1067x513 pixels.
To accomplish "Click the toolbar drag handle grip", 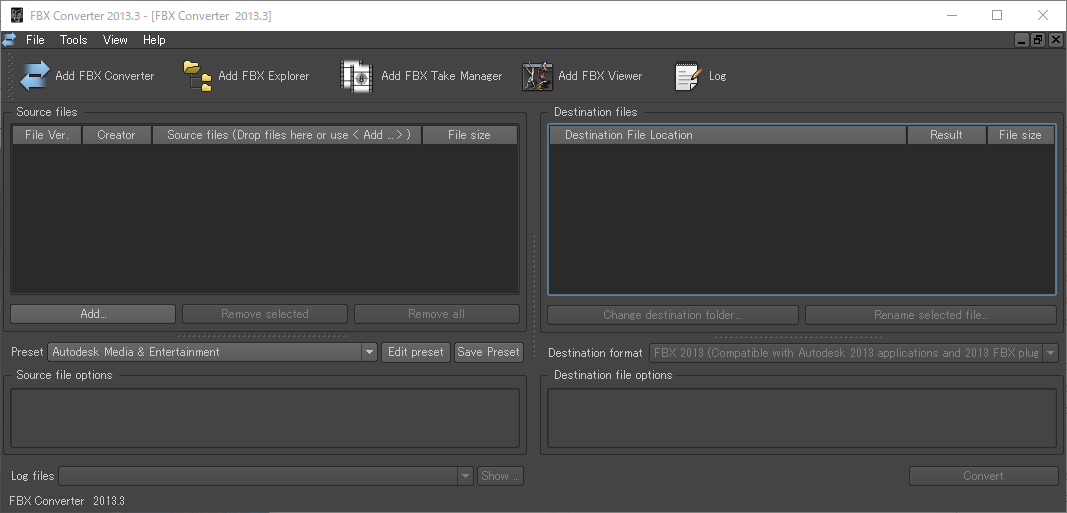I will (10, 76).
